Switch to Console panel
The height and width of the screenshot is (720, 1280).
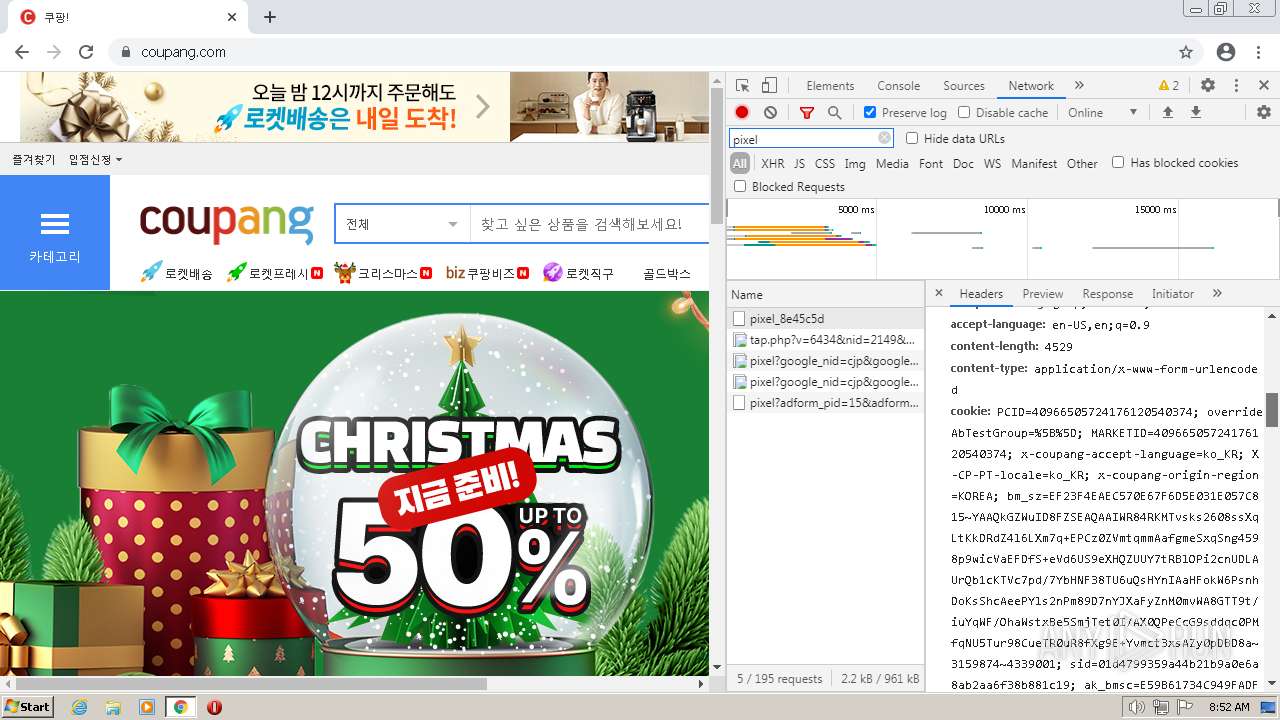pos(898,86)
